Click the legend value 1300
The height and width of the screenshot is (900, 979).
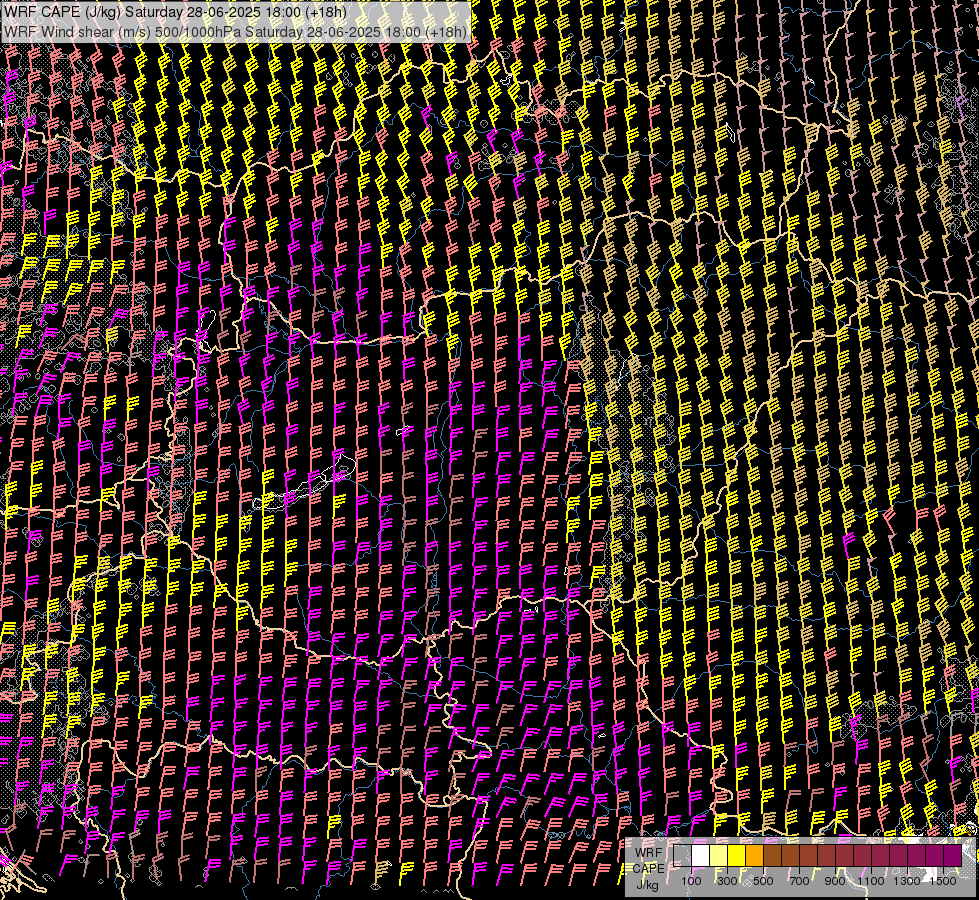[907, 881]
